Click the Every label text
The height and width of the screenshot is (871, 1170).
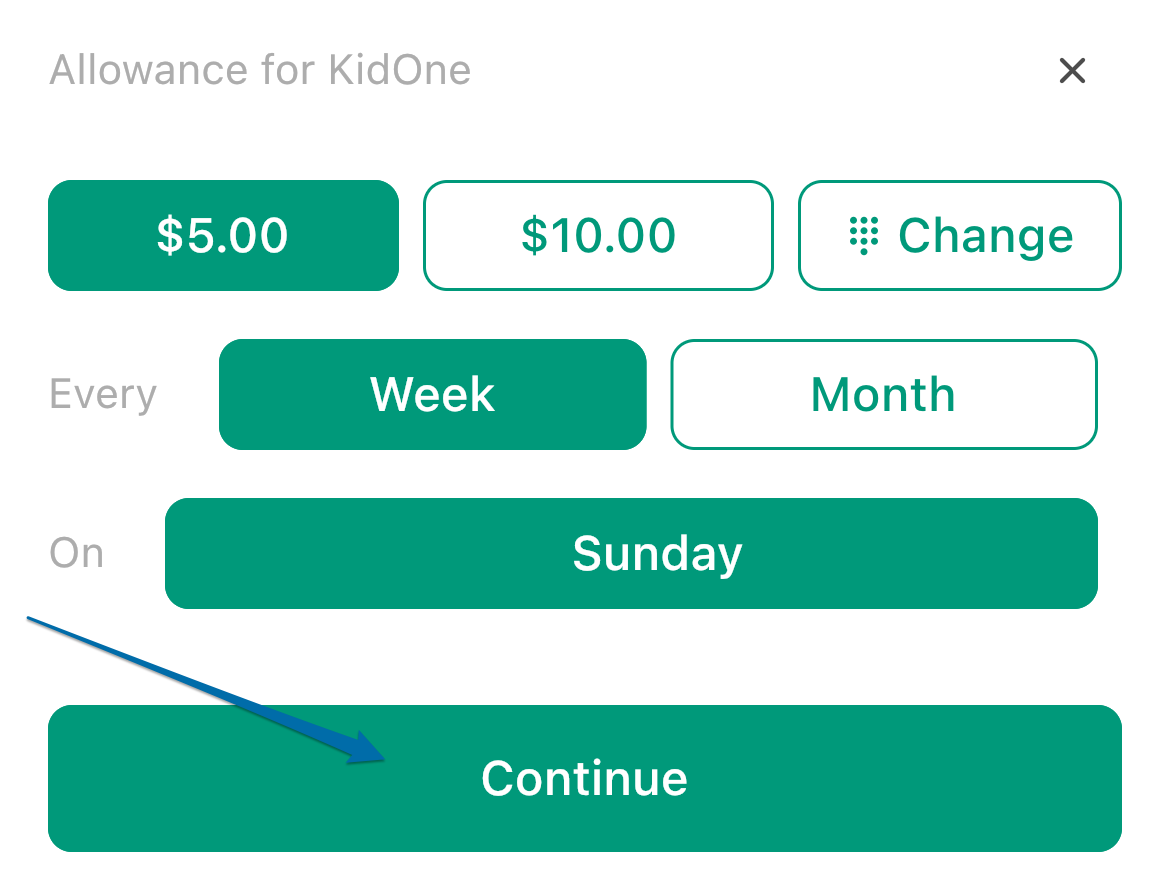pos(103,394)
